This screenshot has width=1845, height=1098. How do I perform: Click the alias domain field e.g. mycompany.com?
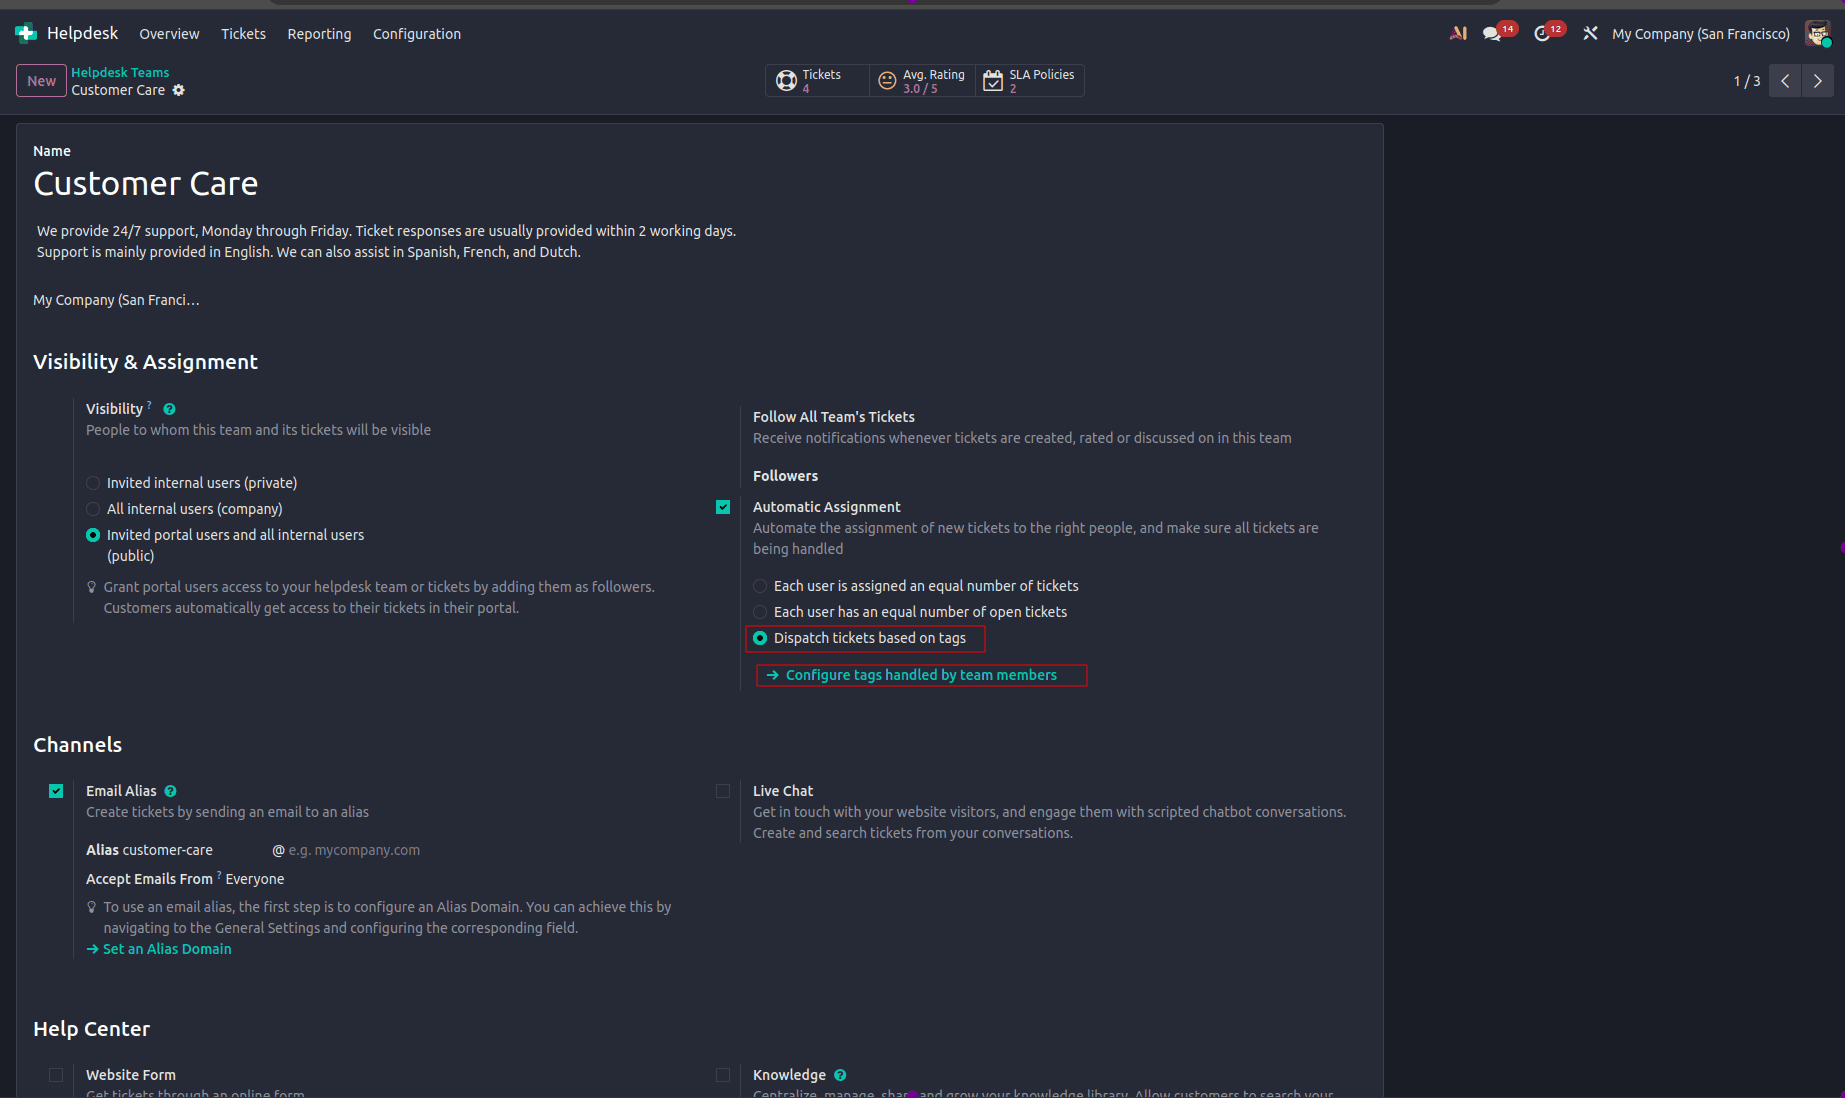(354, 850)
